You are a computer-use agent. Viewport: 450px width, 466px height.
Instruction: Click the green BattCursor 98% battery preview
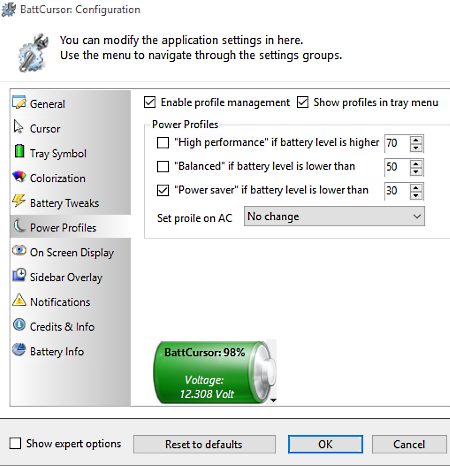(214, 372)
